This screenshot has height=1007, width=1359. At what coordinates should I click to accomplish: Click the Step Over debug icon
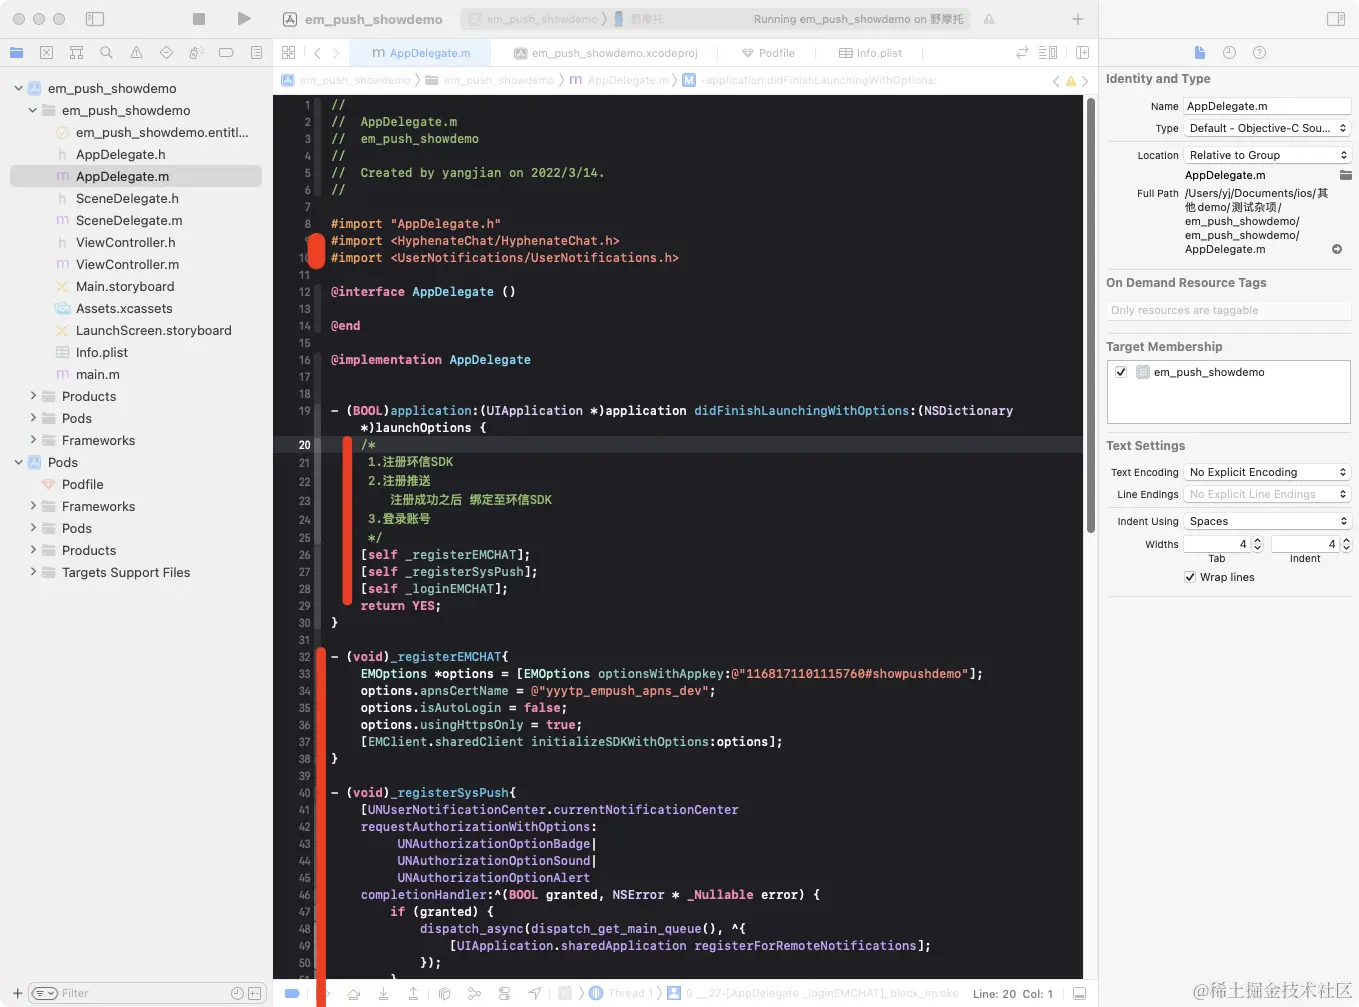coord(353,993)
